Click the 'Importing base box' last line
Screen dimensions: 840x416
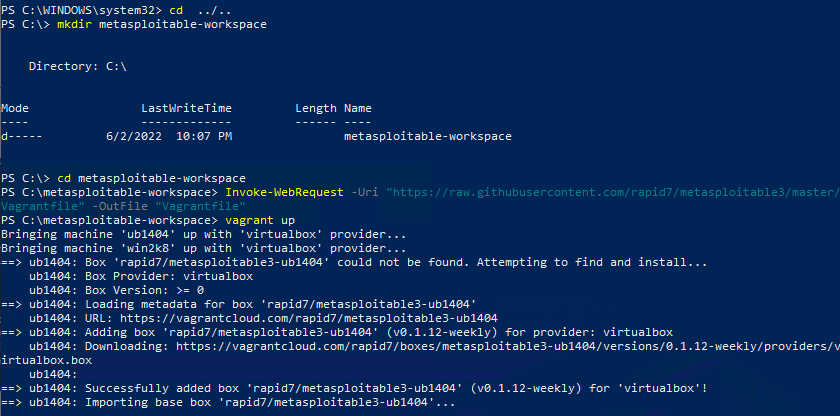tap(228, 402)
